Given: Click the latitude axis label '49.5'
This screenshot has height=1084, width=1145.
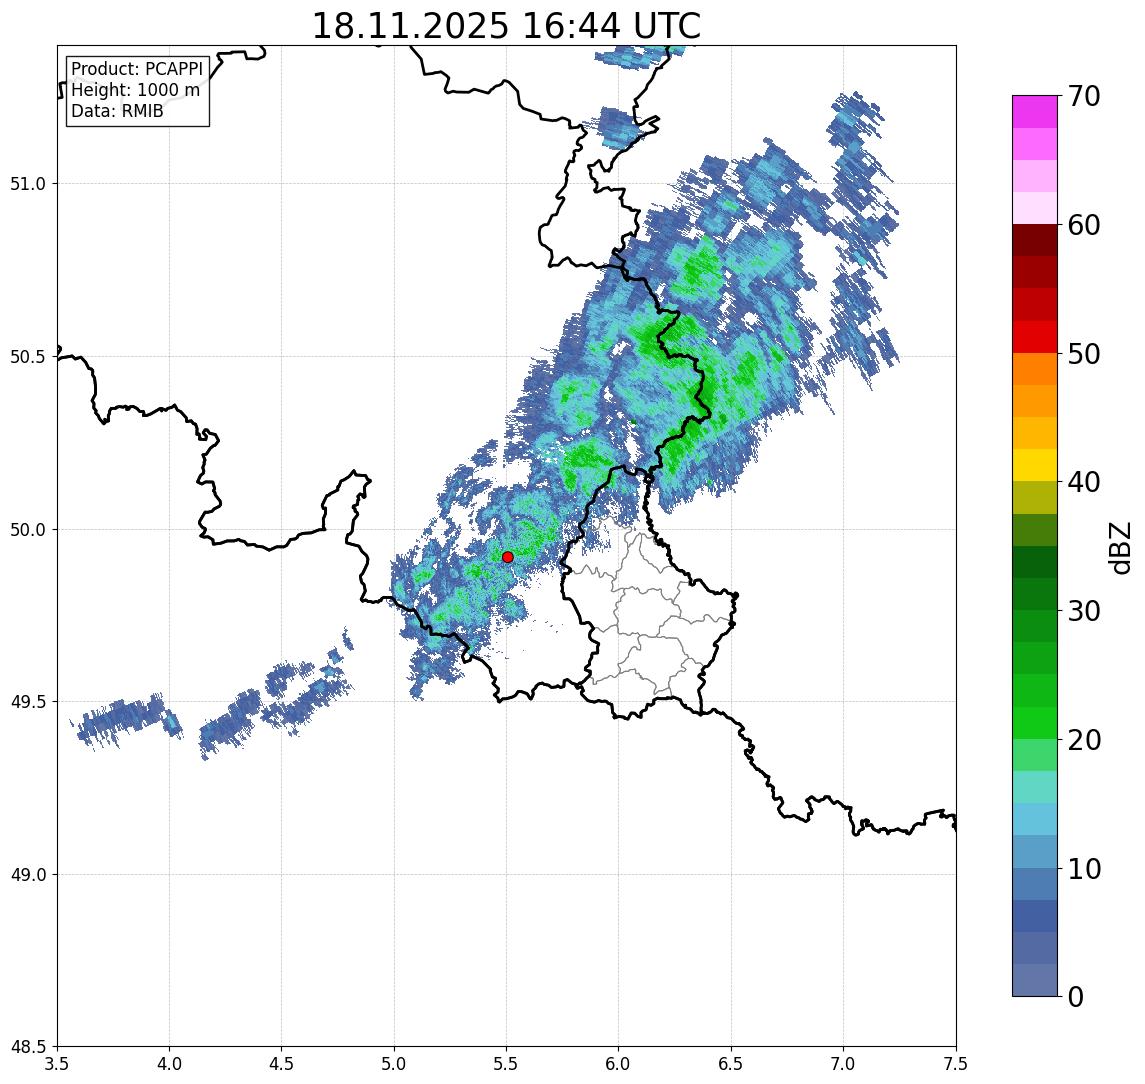Looking at the screenshot, I should click(x=28, y=702).
